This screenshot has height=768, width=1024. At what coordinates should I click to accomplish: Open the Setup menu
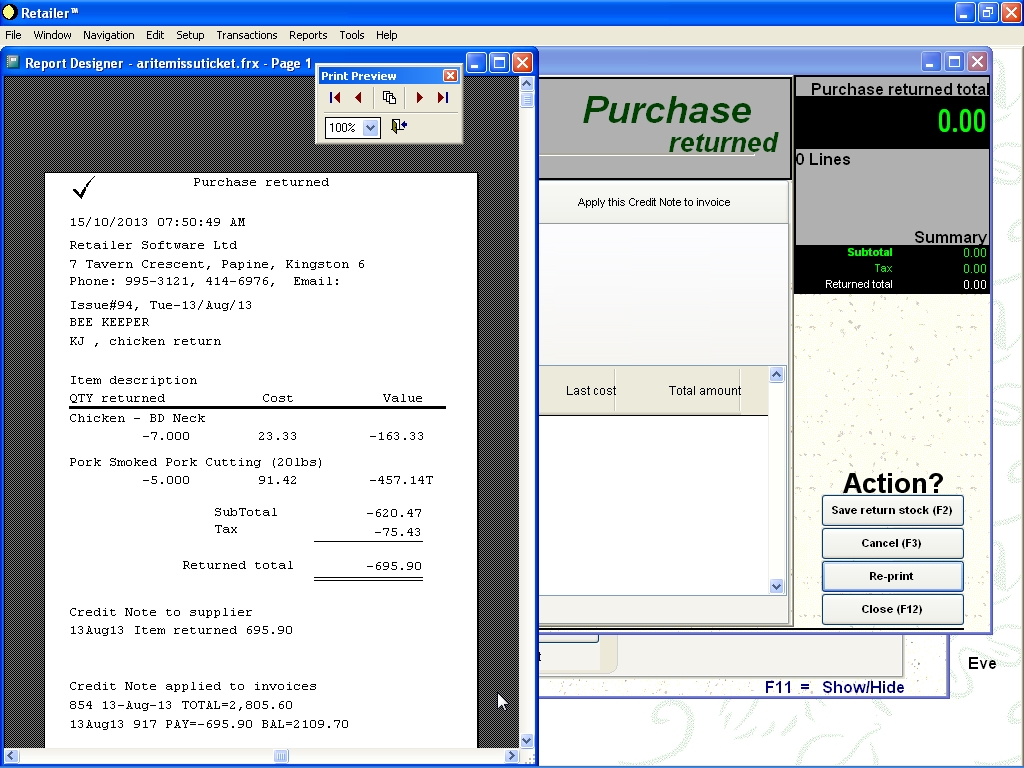190,35
